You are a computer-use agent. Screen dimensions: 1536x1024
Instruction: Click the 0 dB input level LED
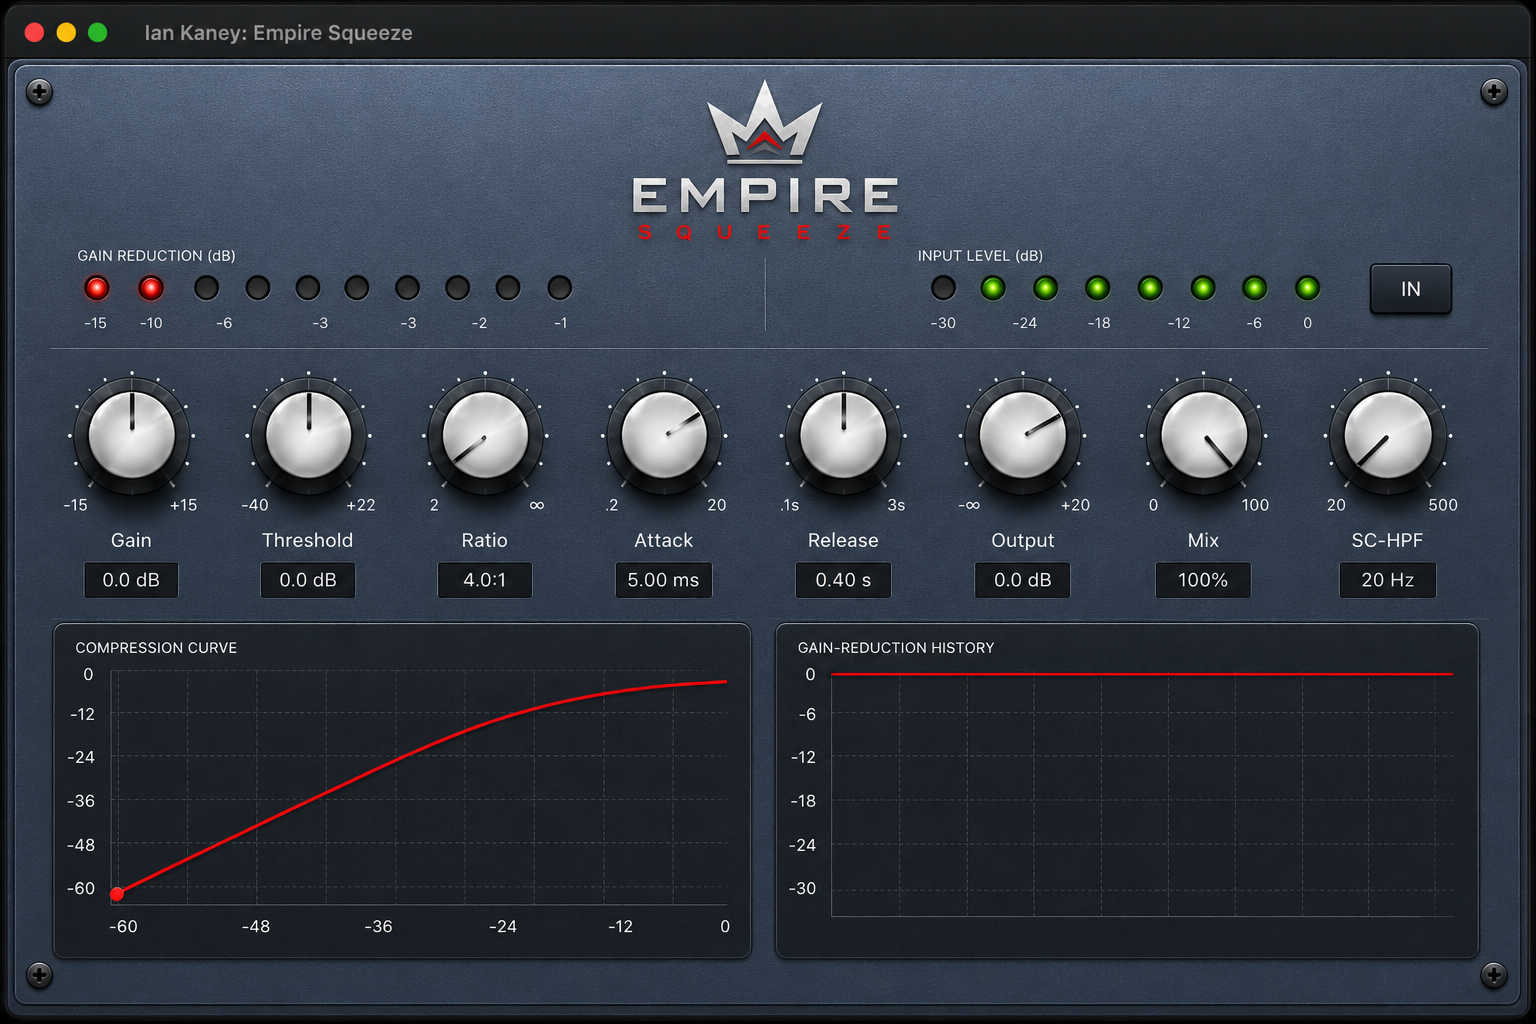1307,289
